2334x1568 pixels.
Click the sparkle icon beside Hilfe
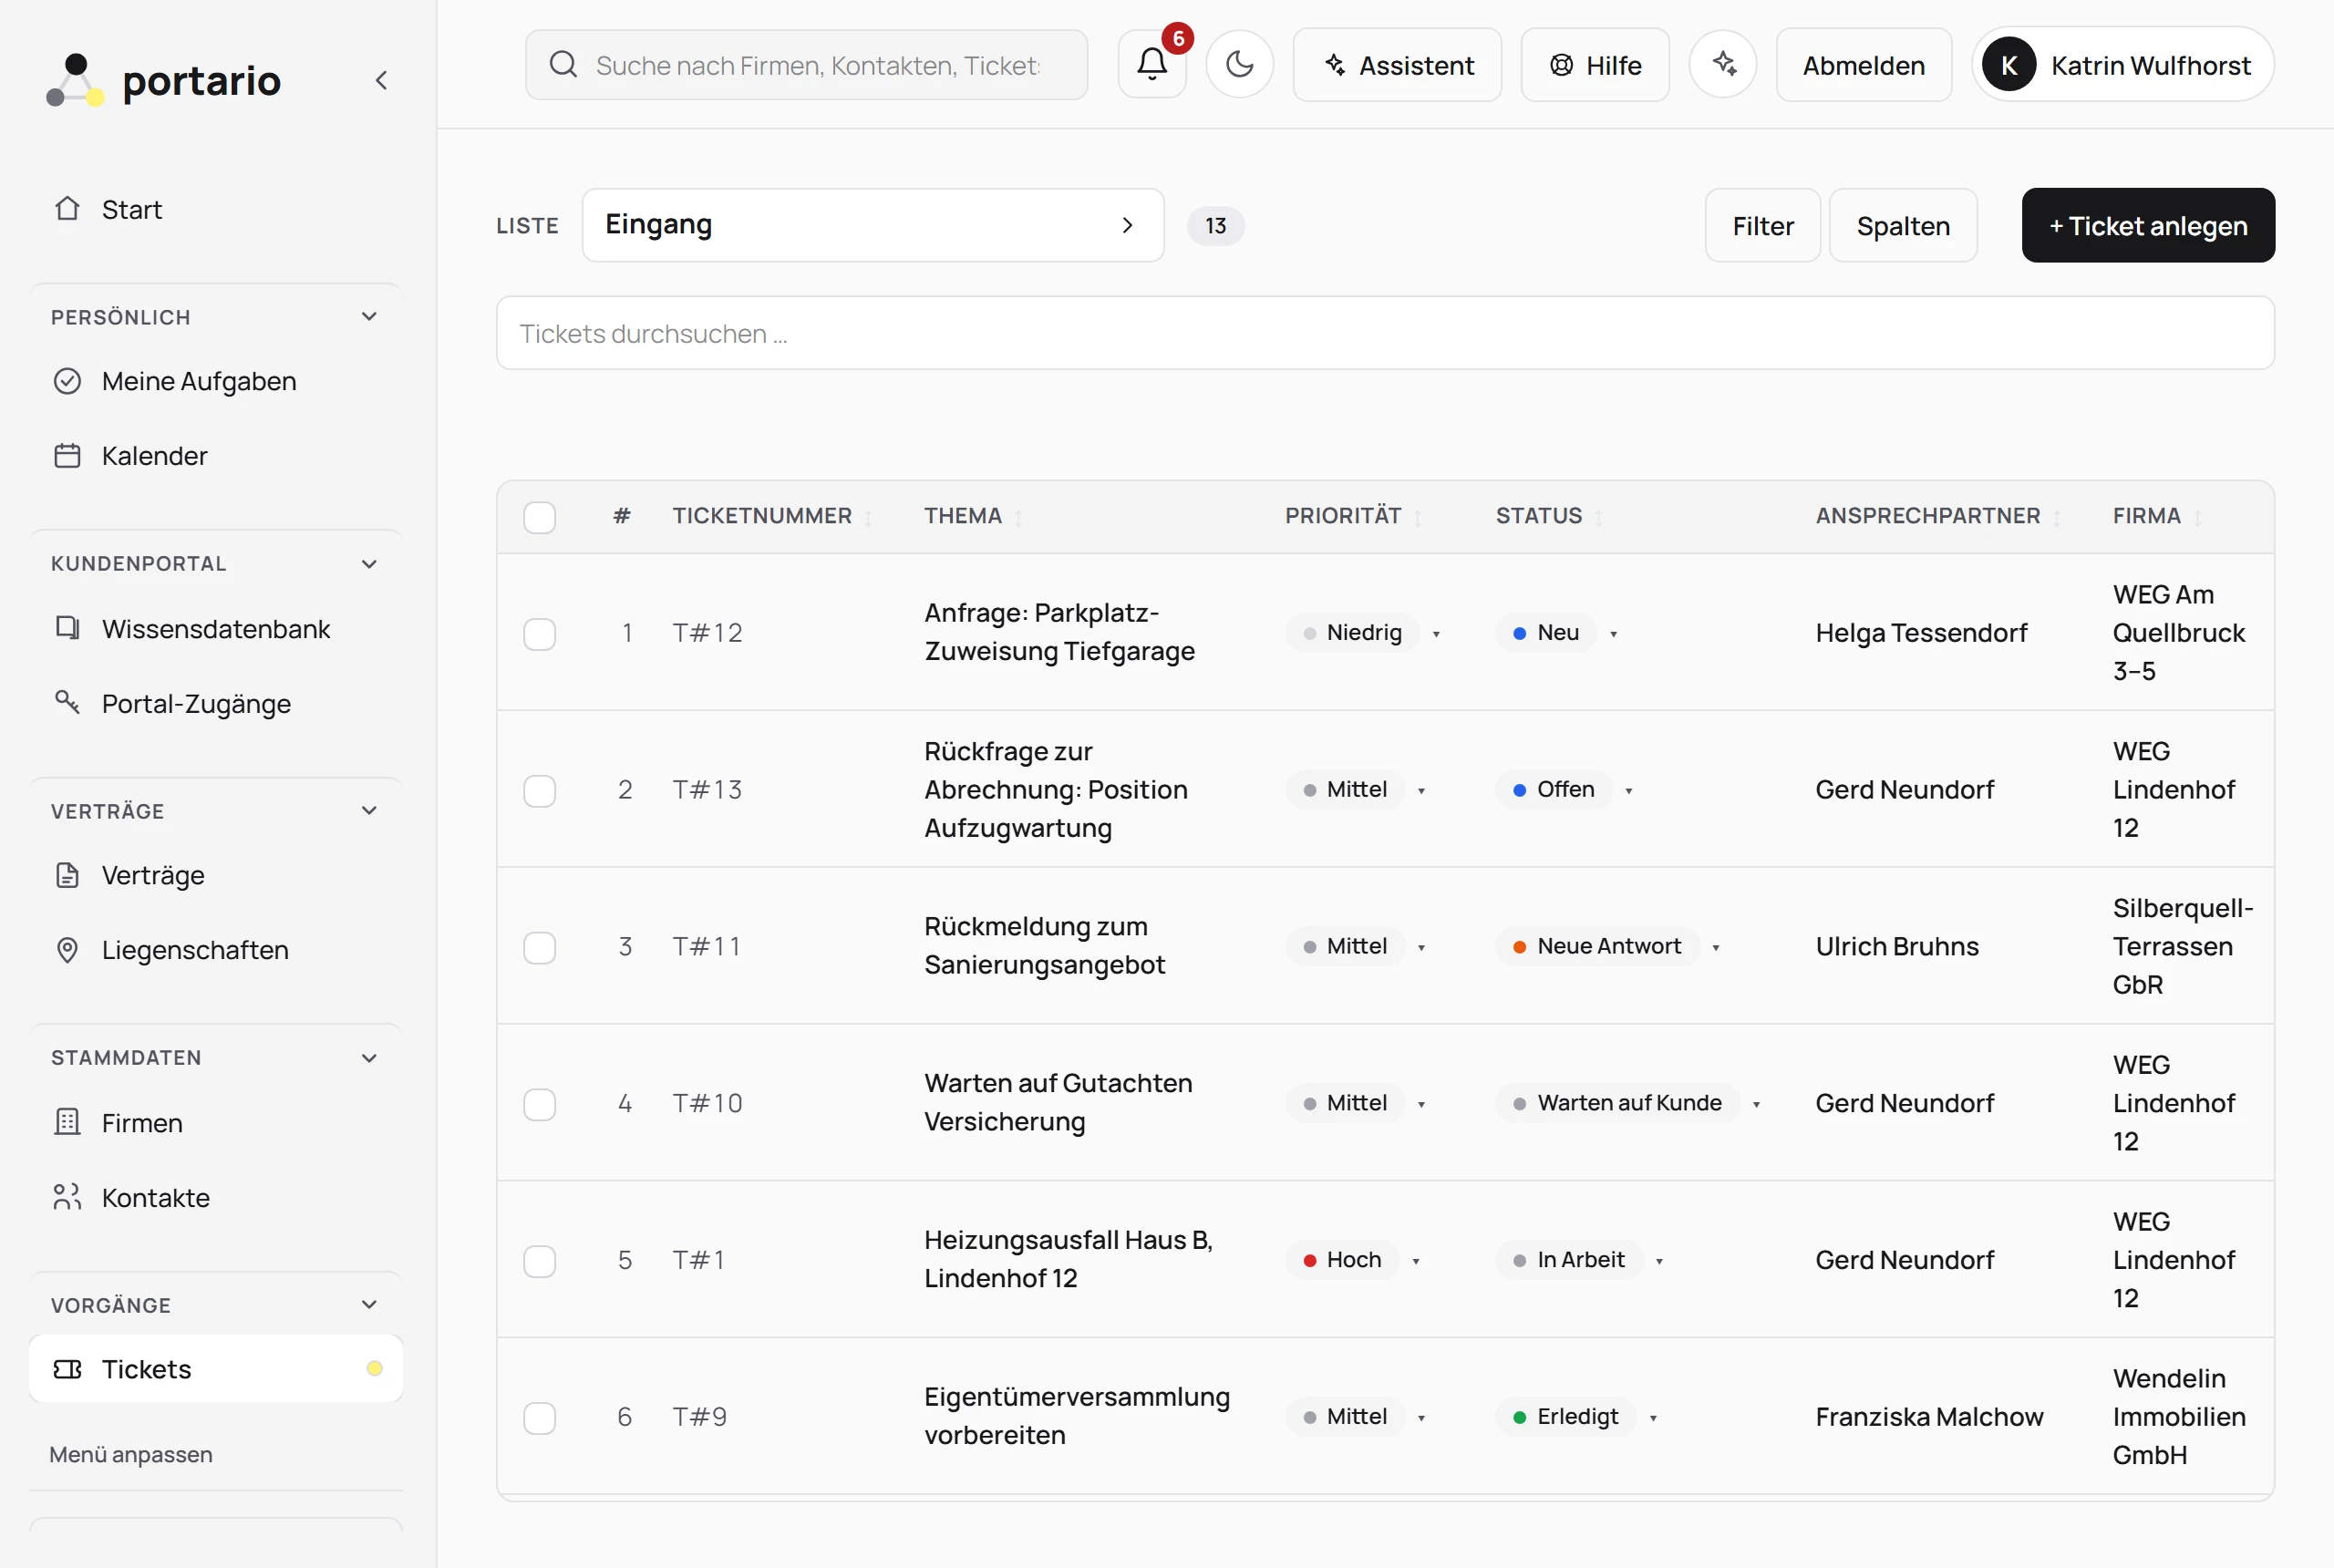tap(1723, 65)
